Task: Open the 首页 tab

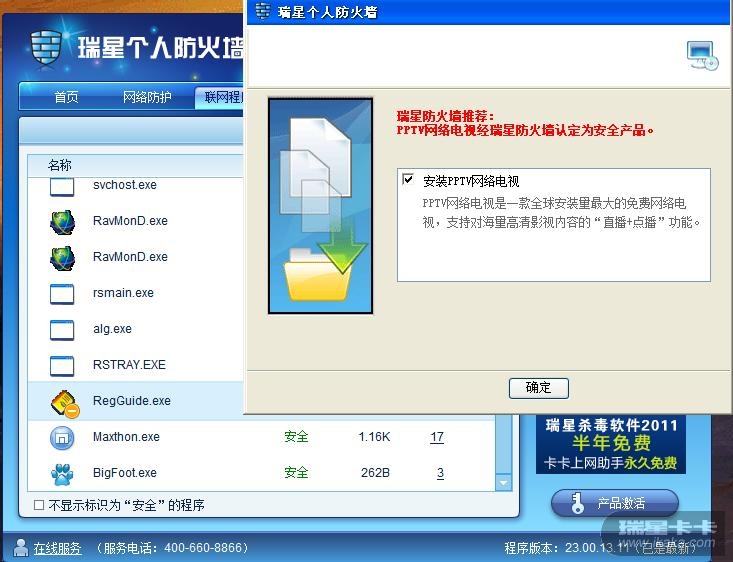Action: 66,97
